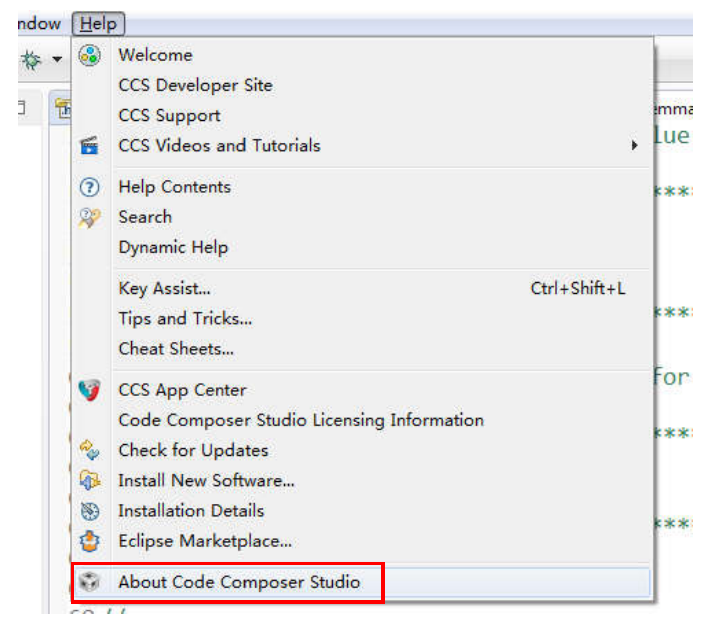The width and height of the screenshot is (714, 619).
Task: Open the Window menu
Action: pos(39,24)
